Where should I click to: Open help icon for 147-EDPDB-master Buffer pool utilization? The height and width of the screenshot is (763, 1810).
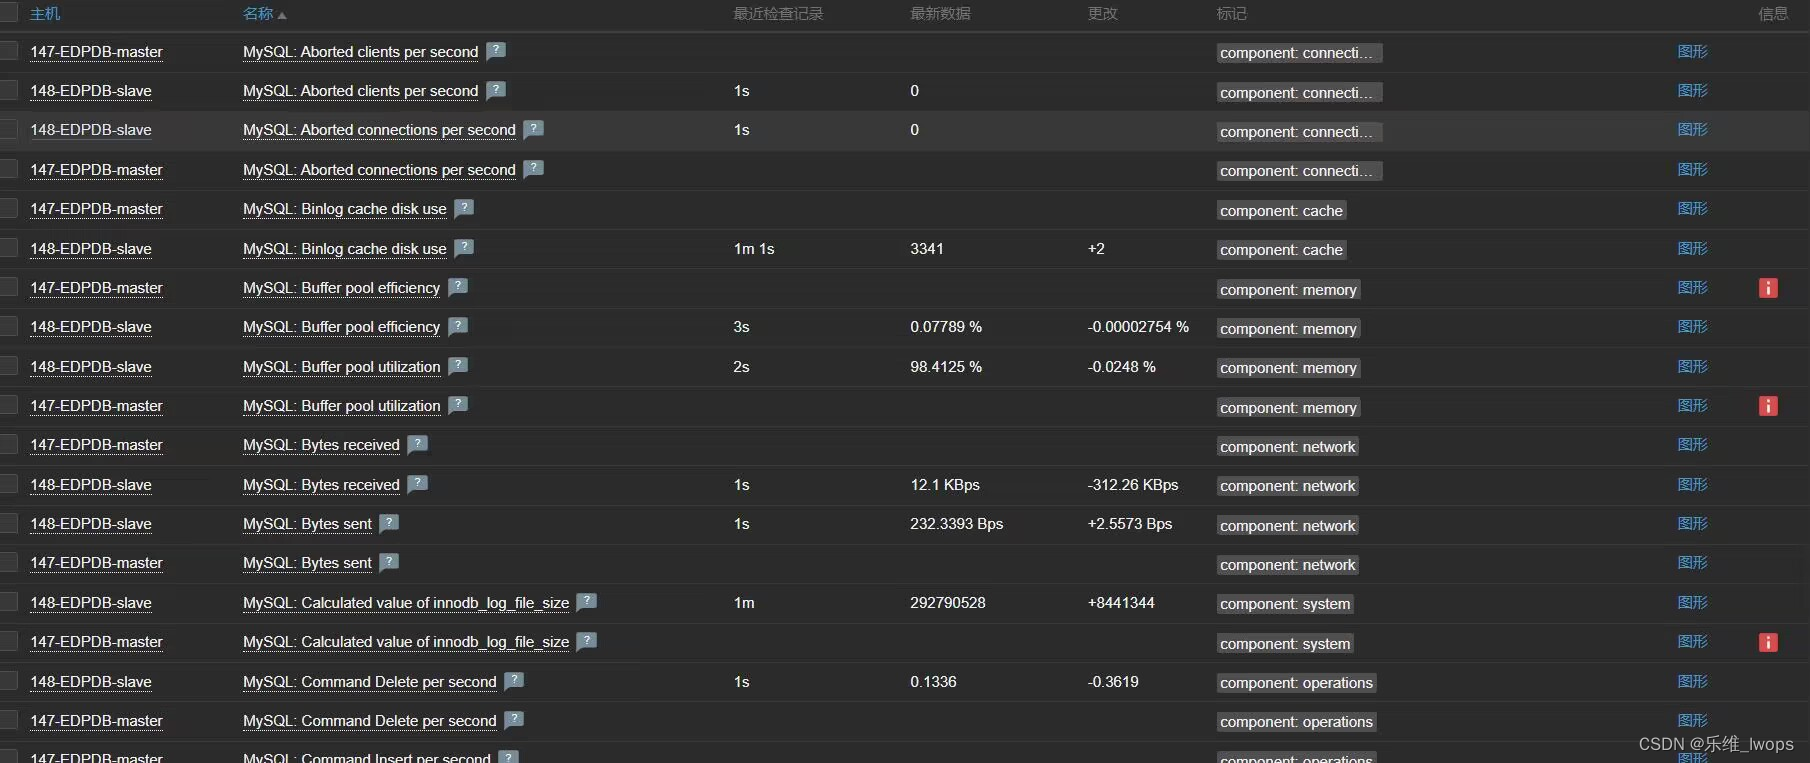pos(458,405)
